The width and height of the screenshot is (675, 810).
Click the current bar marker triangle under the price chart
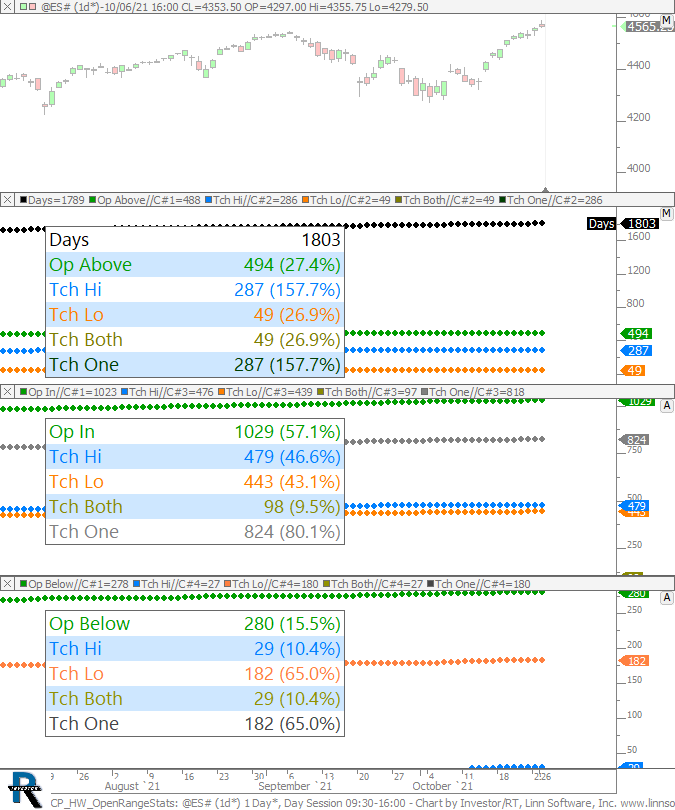tap(545, 189)
